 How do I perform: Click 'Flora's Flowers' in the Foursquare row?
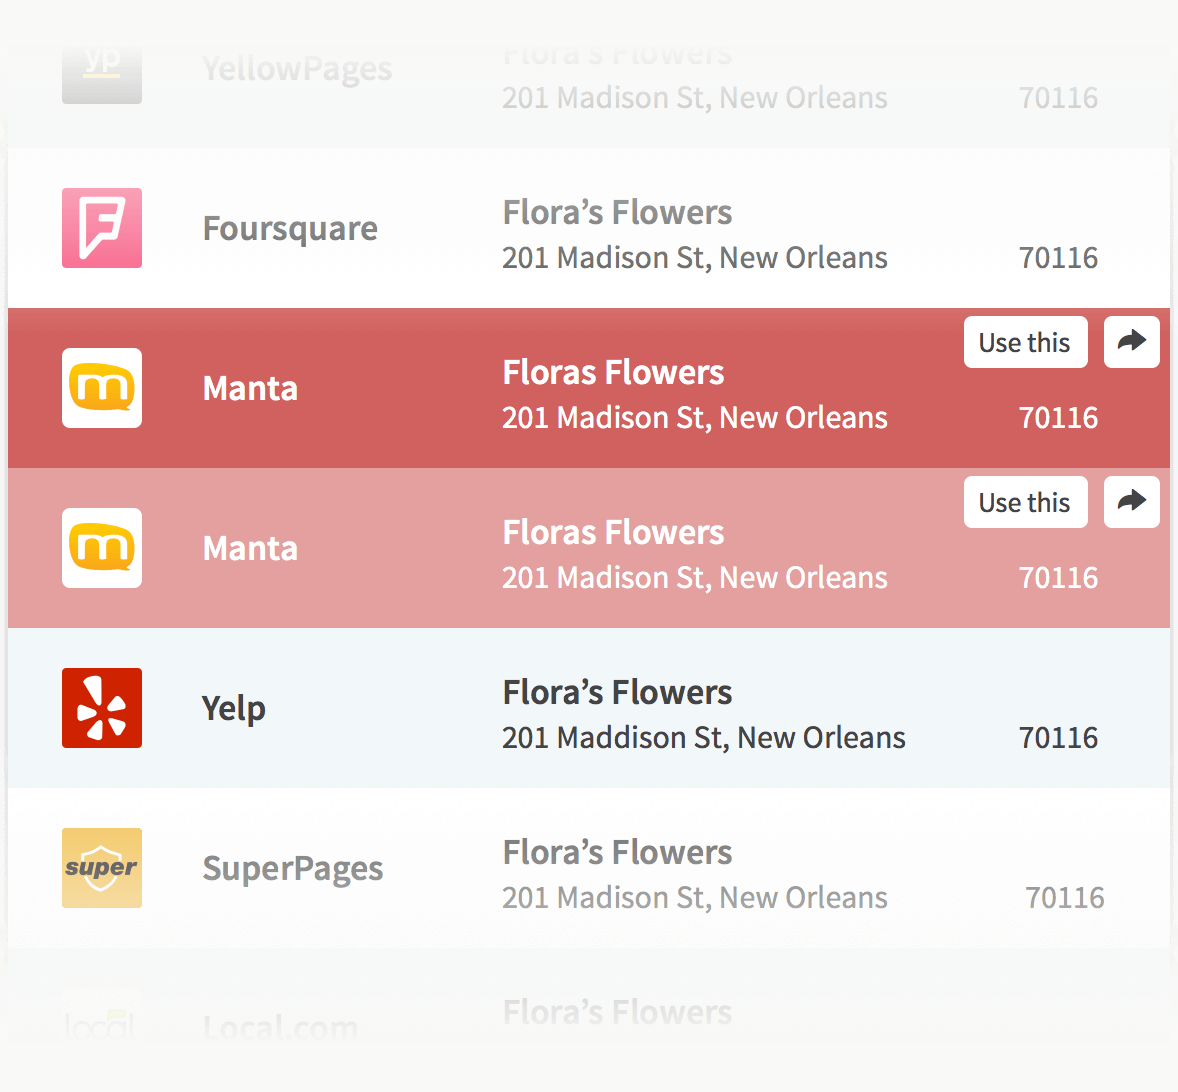617,213
